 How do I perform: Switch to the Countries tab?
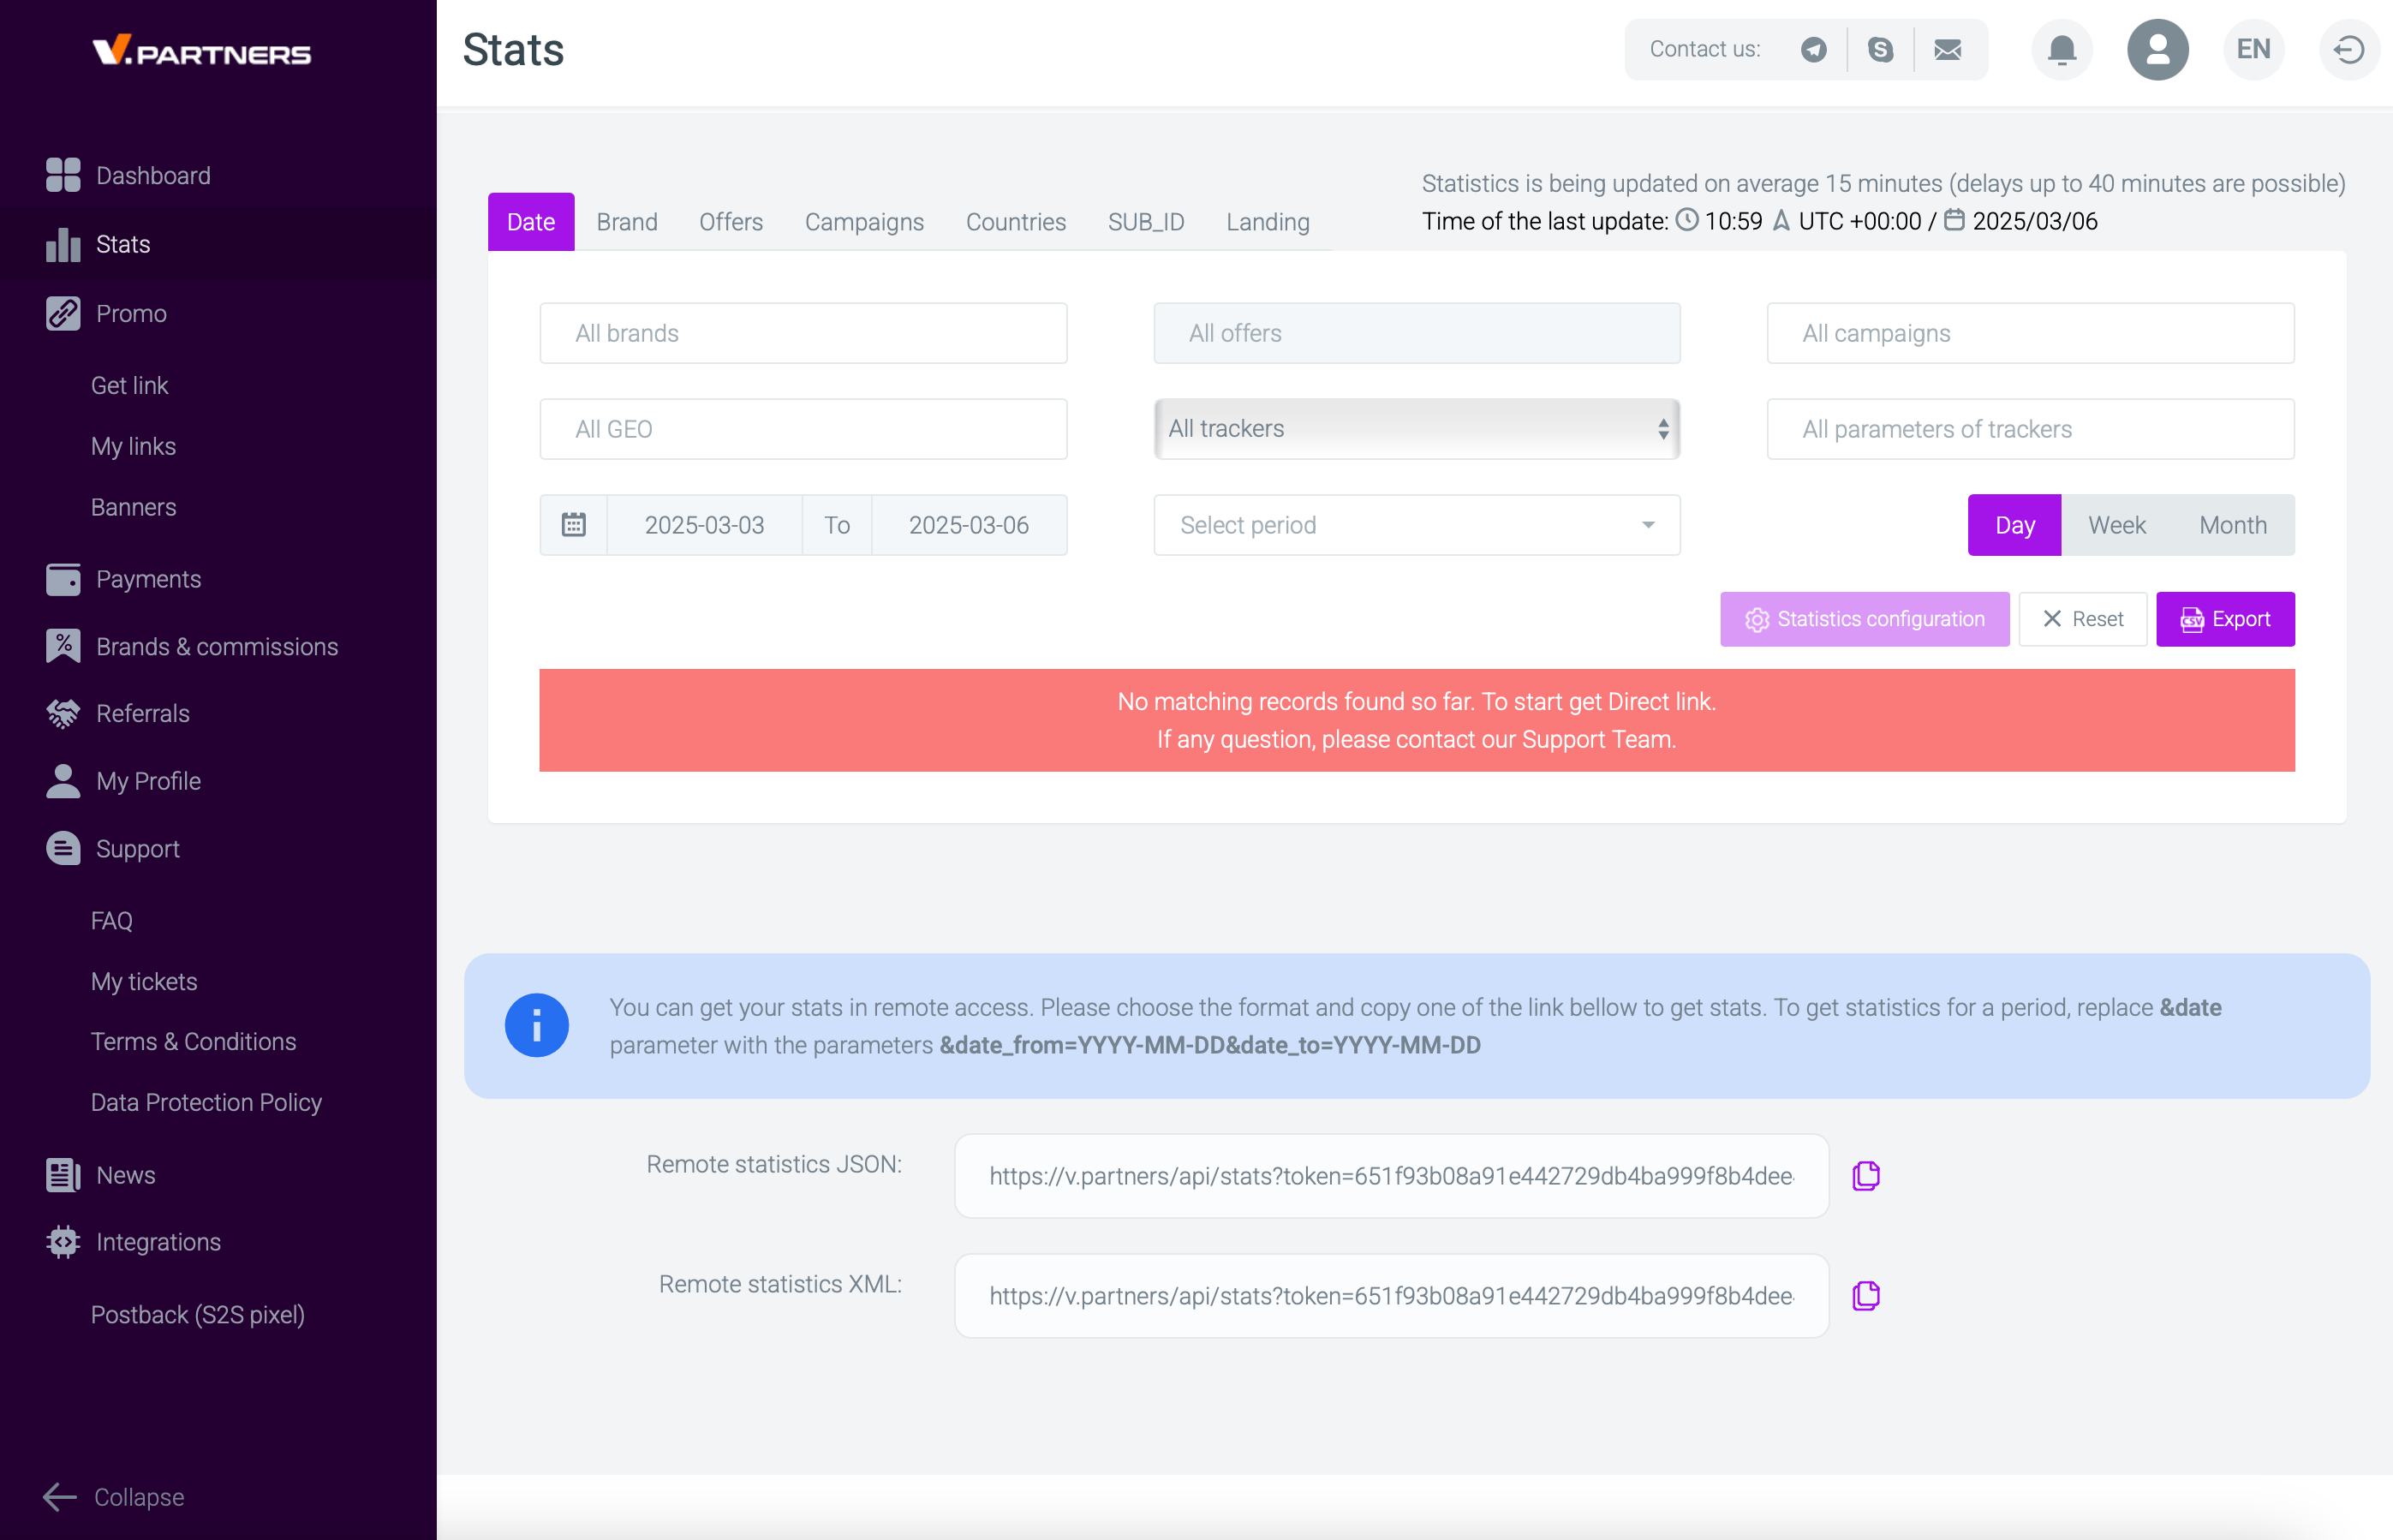point(1015,222)
